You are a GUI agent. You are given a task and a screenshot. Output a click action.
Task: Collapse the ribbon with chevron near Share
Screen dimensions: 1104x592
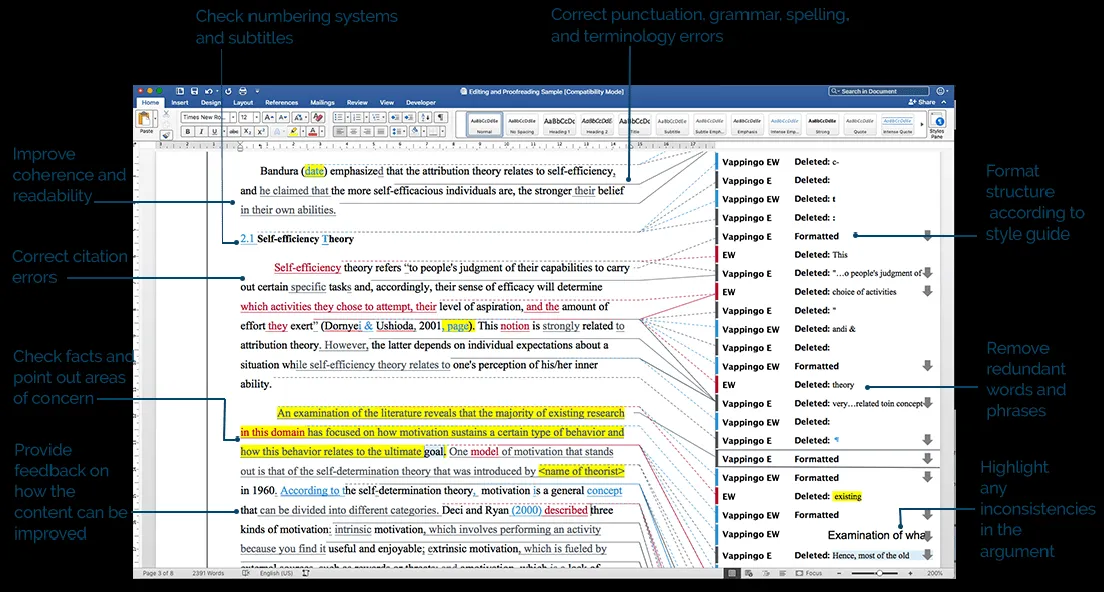(944, 102)
